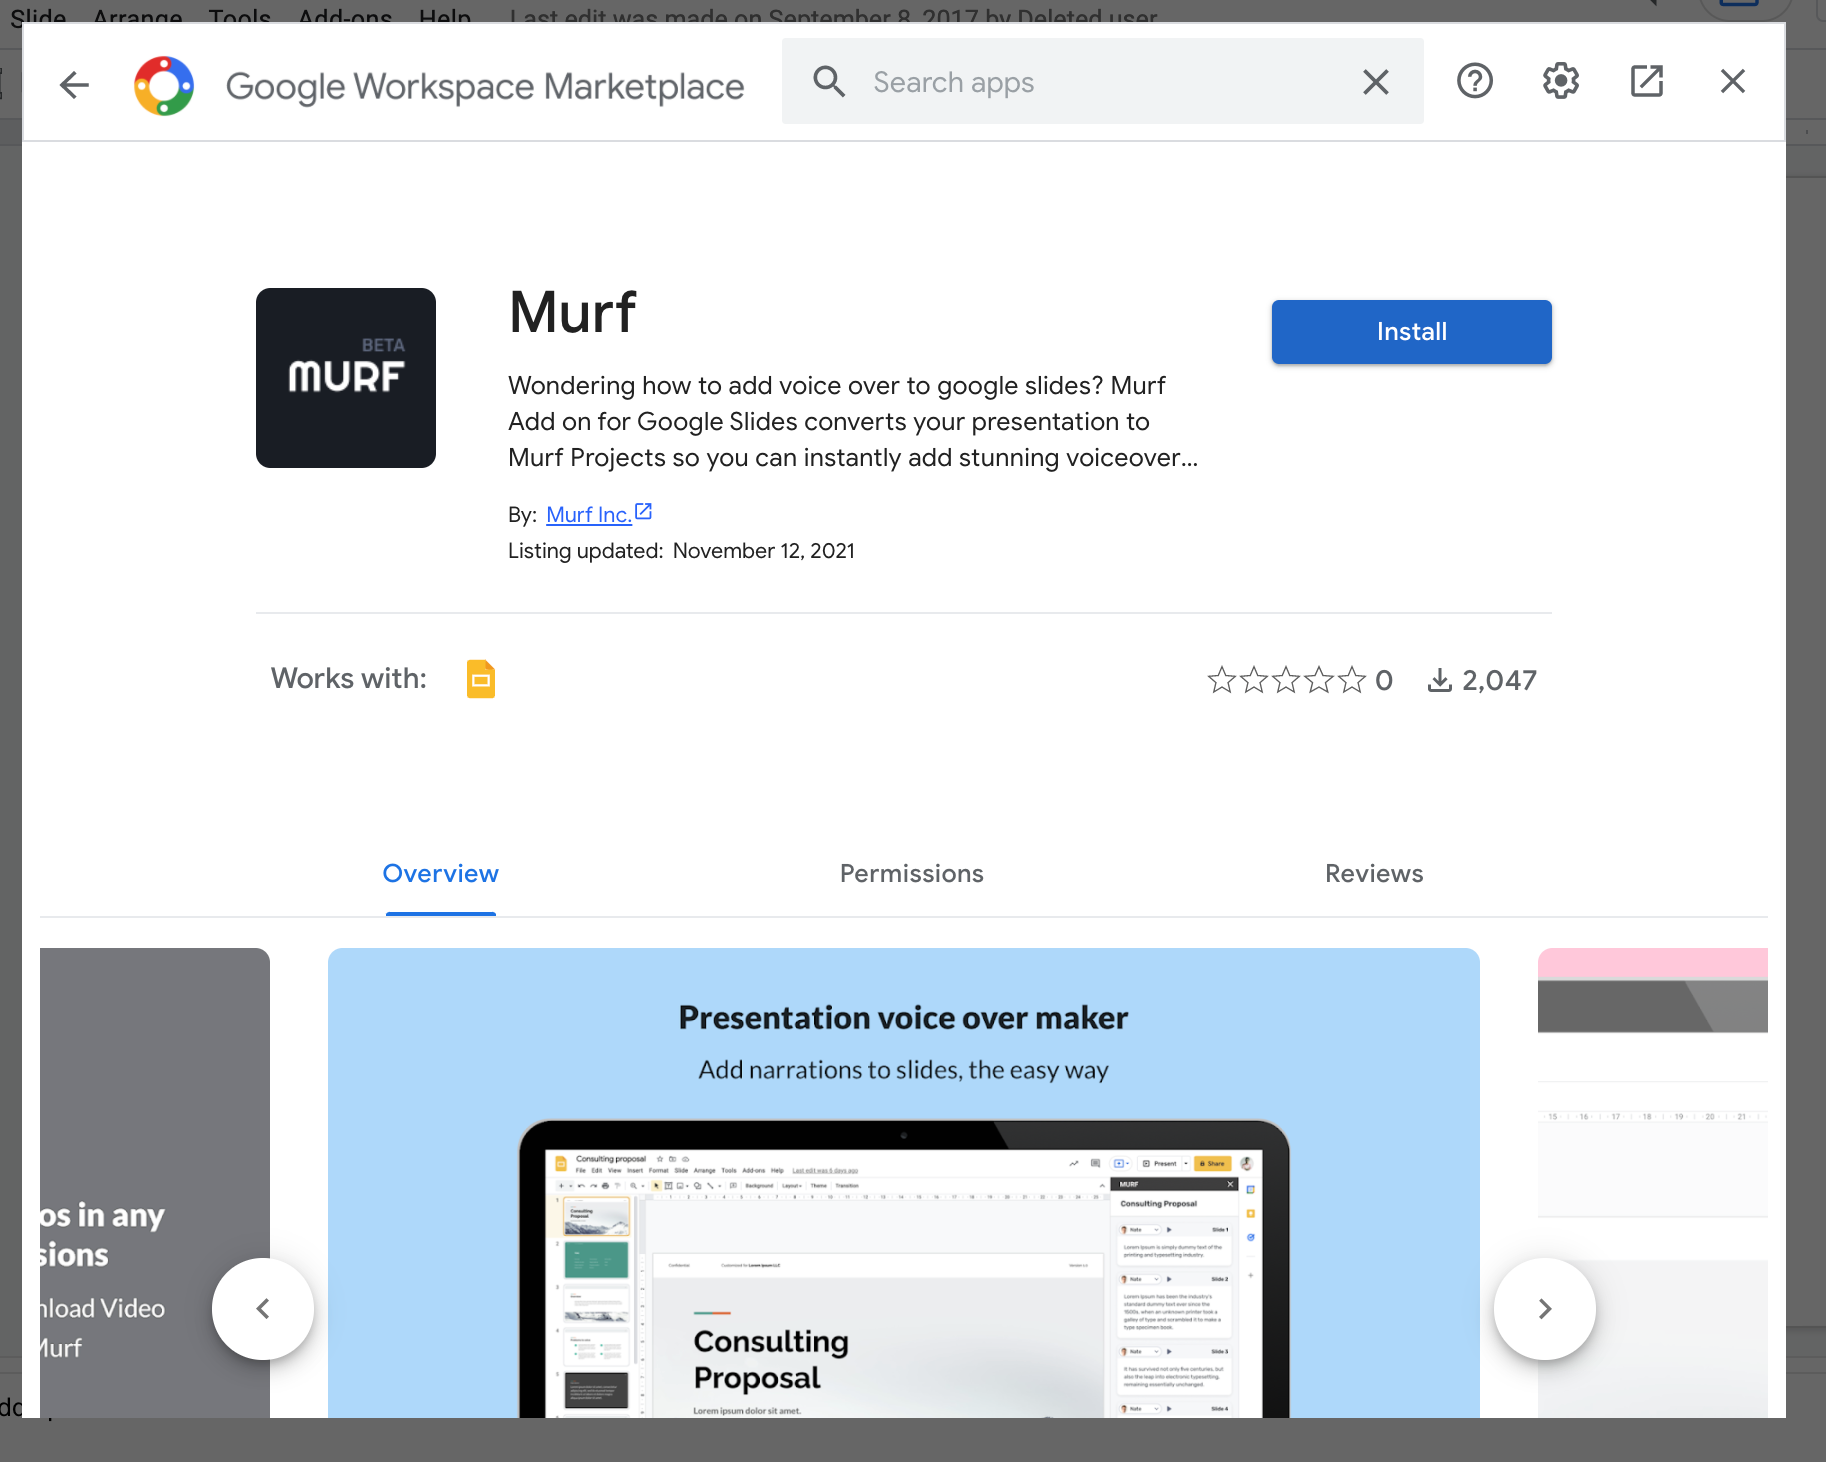Go back with the left arrow icon
Image resolution: width=1826 pixels, height=1462 pixels.
tap(75, 85)
